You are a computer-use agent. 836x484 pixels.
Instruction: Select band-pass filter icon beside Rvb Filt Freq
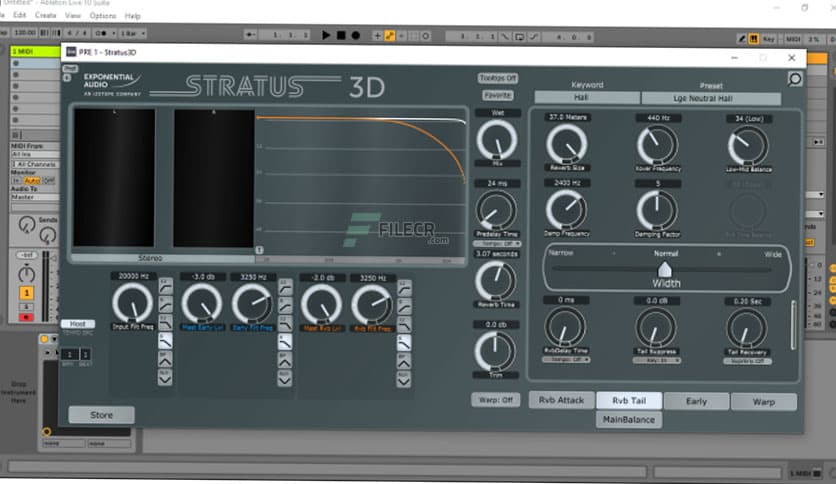404,361
